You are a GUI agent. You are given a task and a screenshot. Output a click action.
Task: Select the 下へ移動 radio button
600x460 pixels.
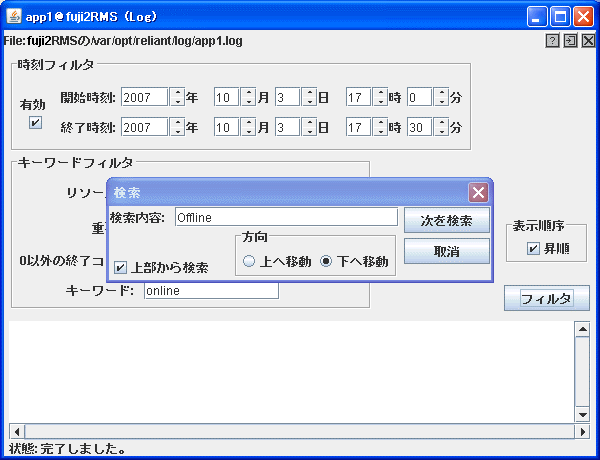326,261
